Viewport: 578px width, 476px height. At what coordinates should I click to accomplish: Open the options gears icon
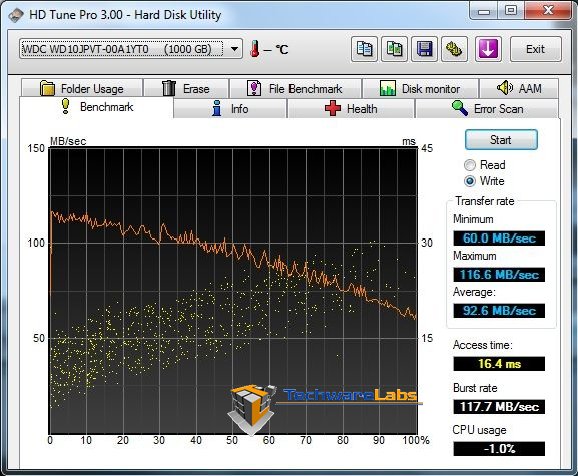click(x=454, y=49)
